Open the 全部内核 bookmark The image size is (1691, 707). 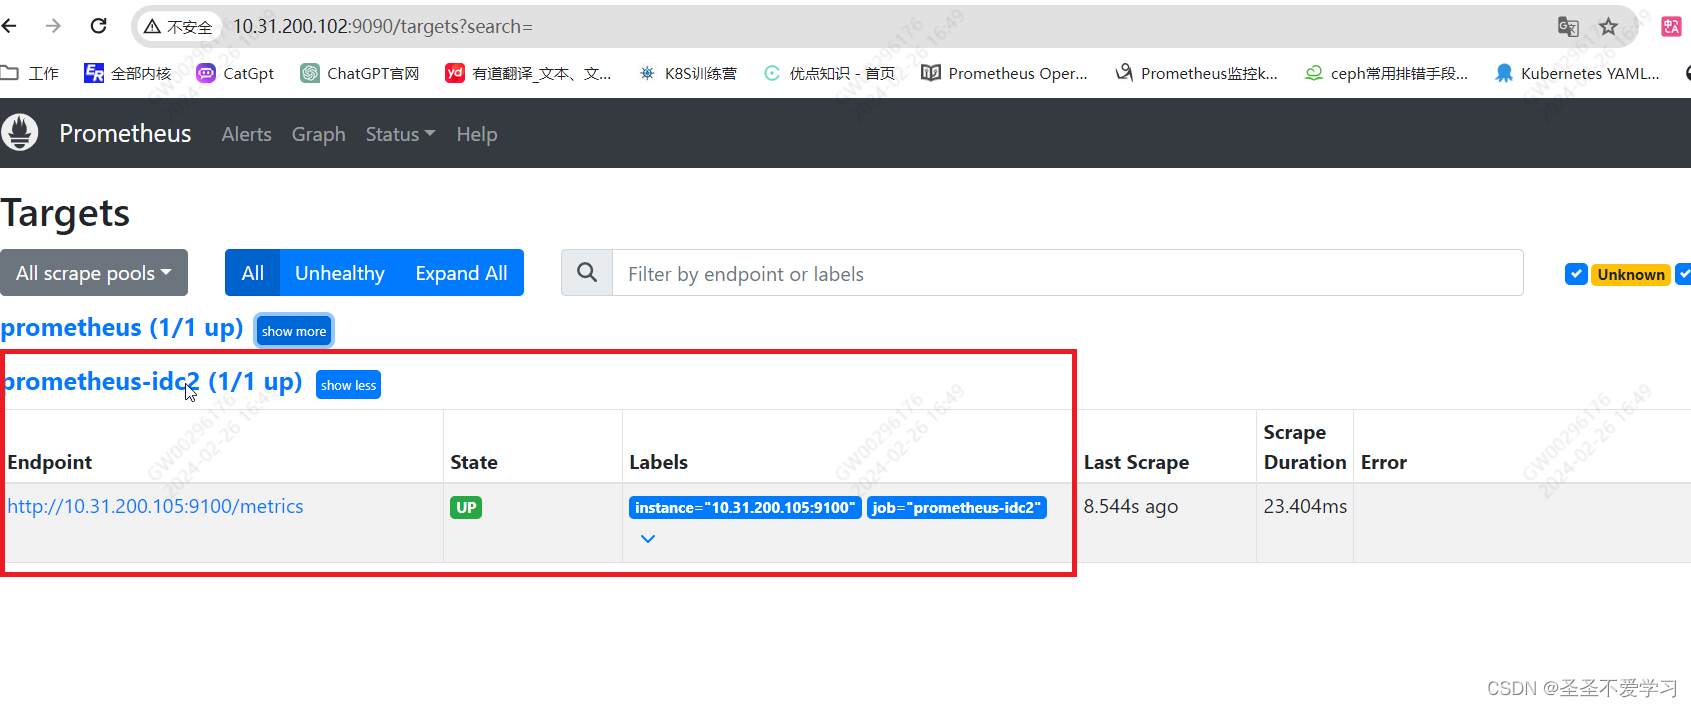pyautogui.click(x=128, y=73)
